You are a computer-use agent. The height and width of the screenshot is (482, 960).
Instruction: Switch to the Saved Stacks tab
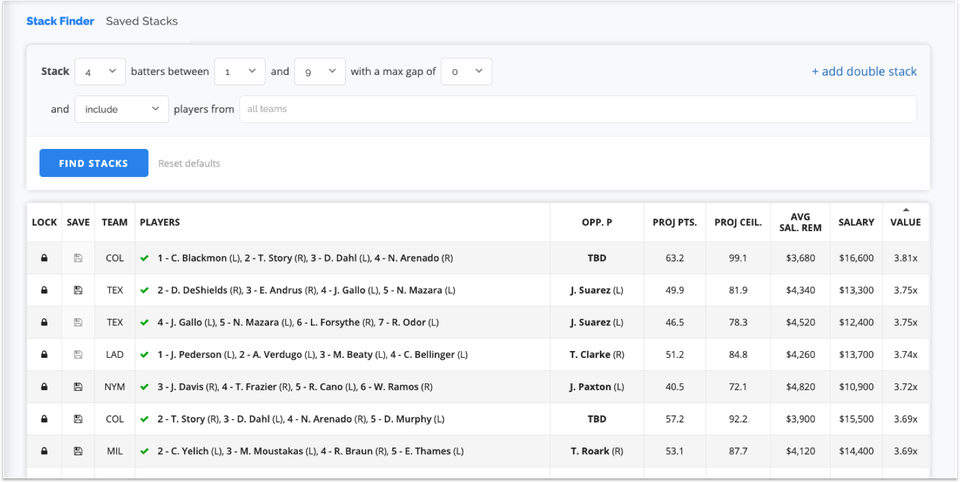coord(141,21)
